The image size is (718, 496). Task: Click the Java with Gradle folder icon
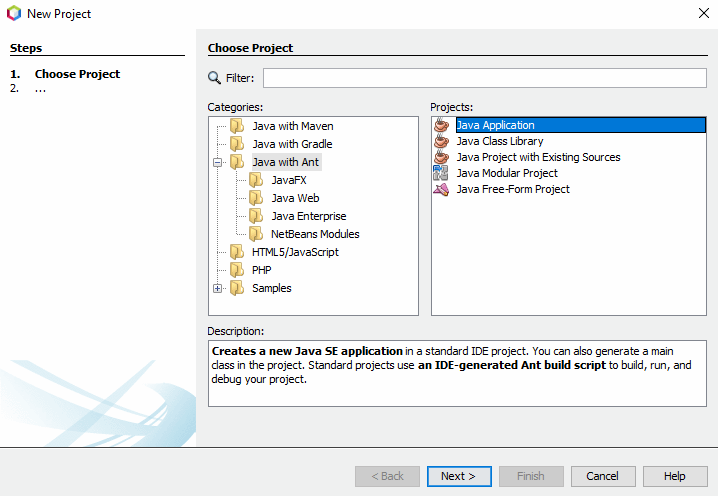pyautogui.click(x=237, y=144)
